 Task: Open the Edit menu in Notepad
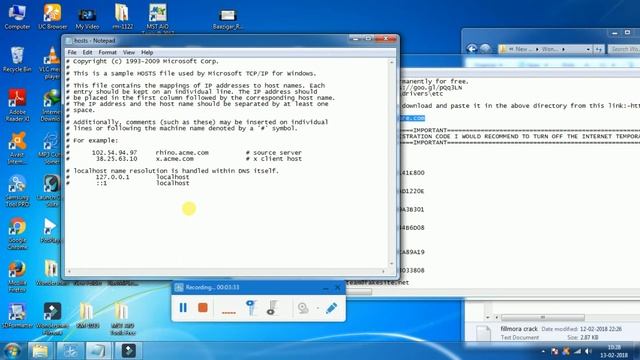[87, 52]
